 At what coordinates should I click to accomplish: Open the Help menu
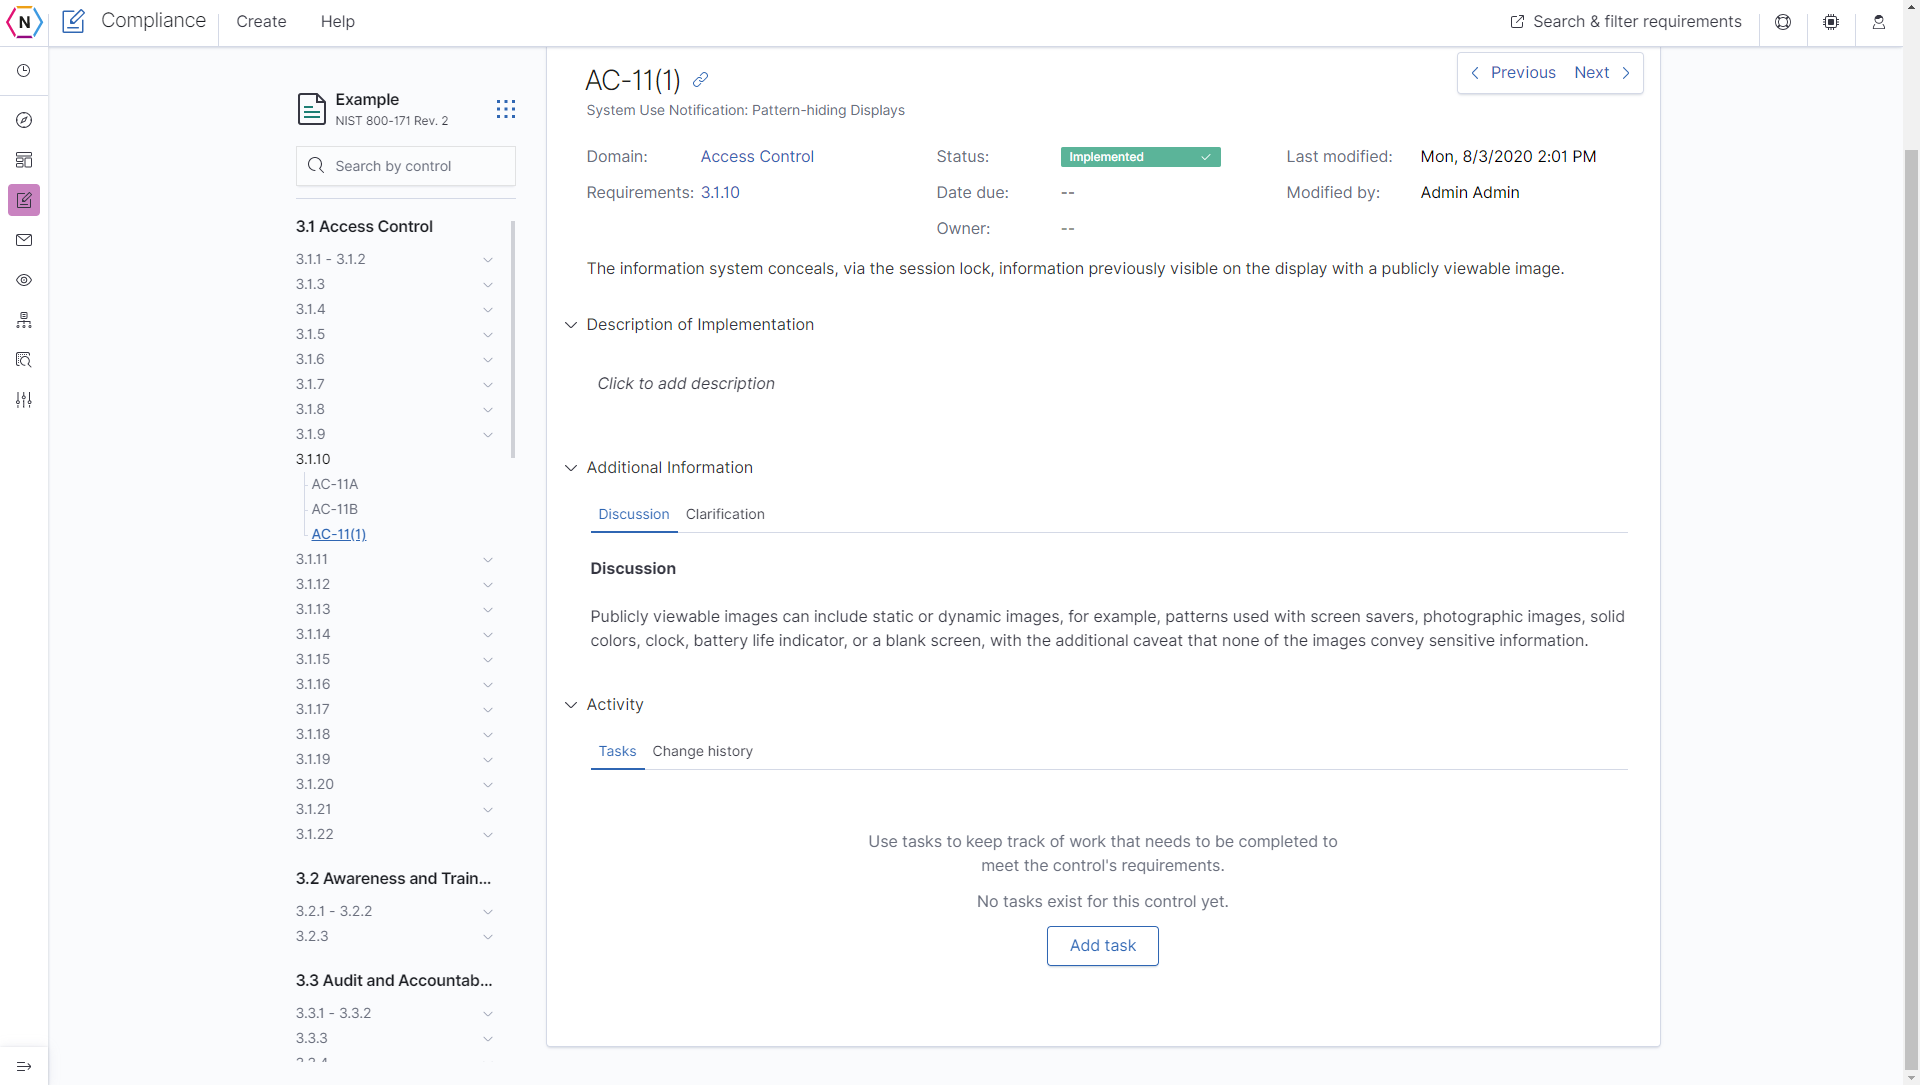(x=338, y=22)
